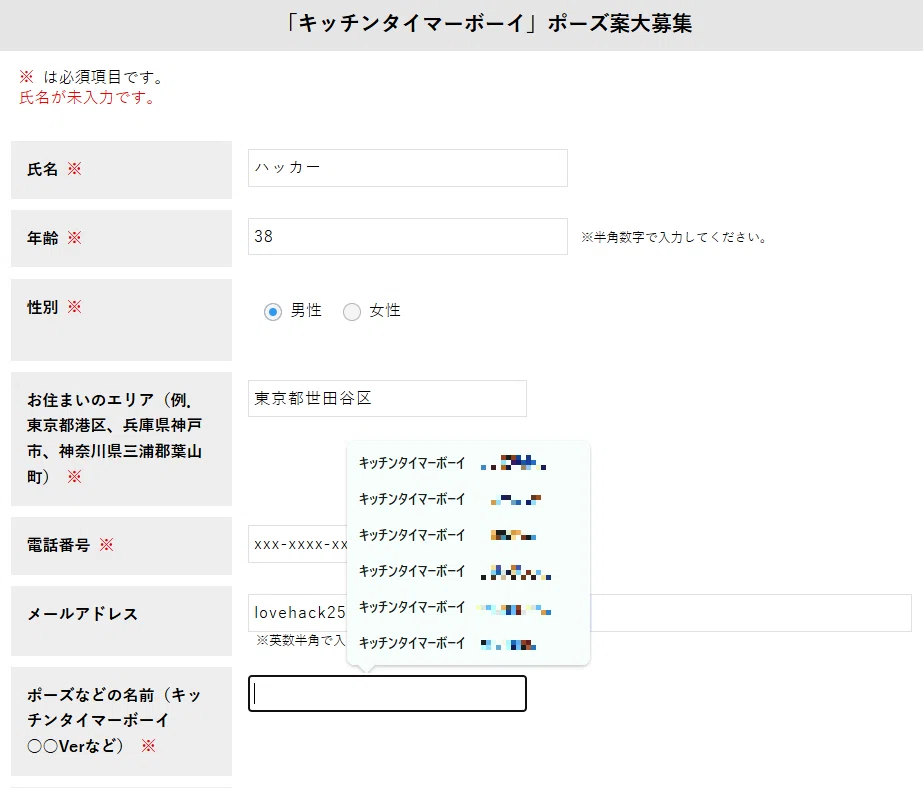Screen dimensions: 923x788
Task: Choose the sixth キッチンタイマーボーイ autocomplete suggestion
Action: coord(468,643)
